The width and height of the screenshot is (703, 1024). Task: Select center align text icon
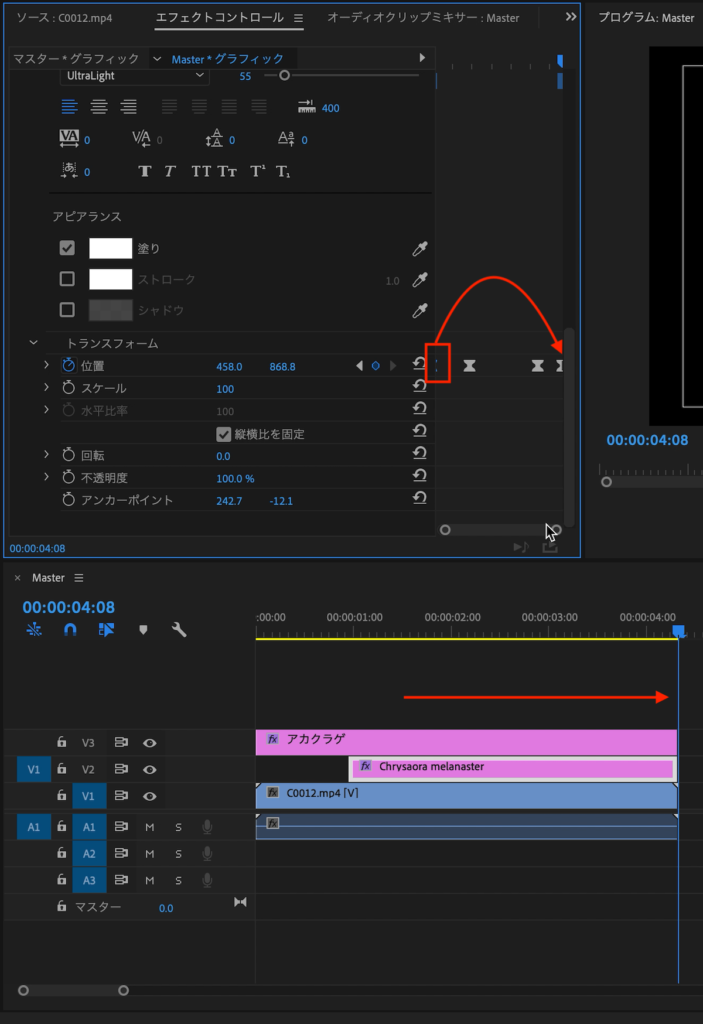click(99, 107)
